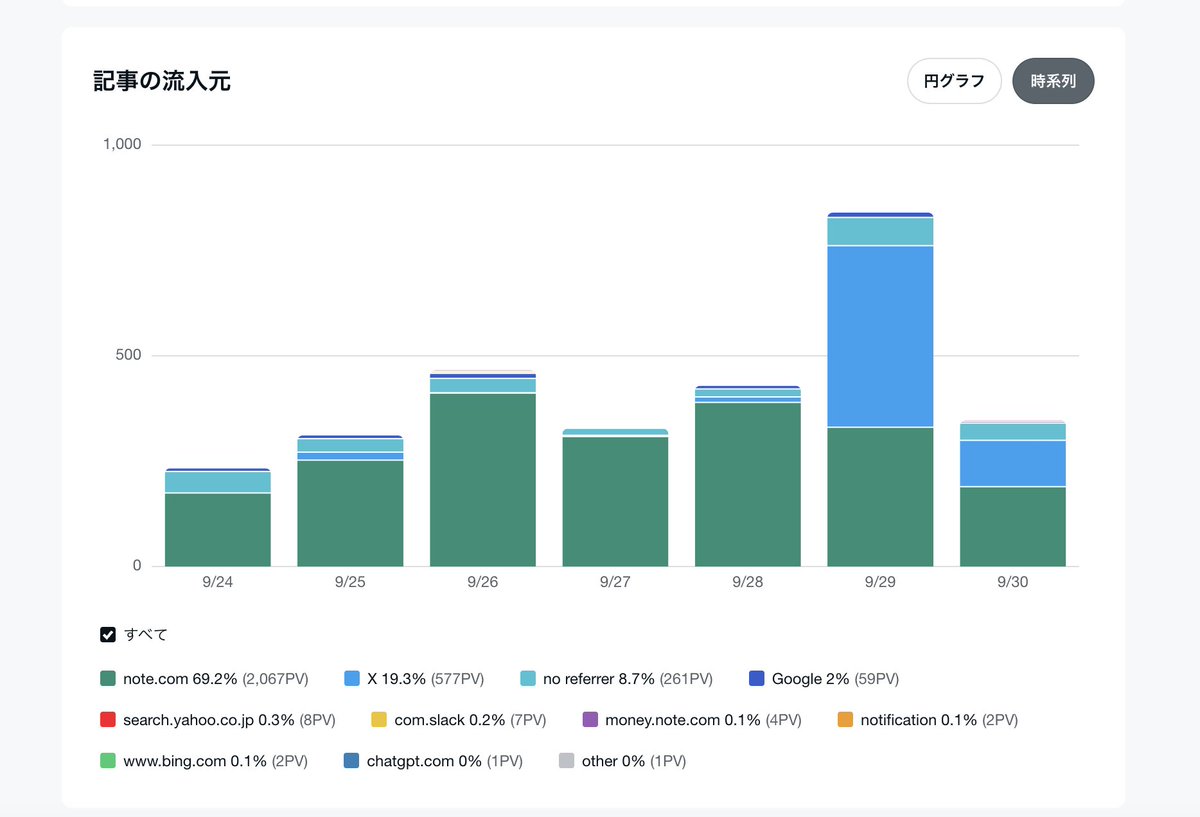Image resolution: width=1200 pixels, height=817 pixels.
Task: Click the no referrer segment of 9/24 bar
Action: tap(218, 482)
